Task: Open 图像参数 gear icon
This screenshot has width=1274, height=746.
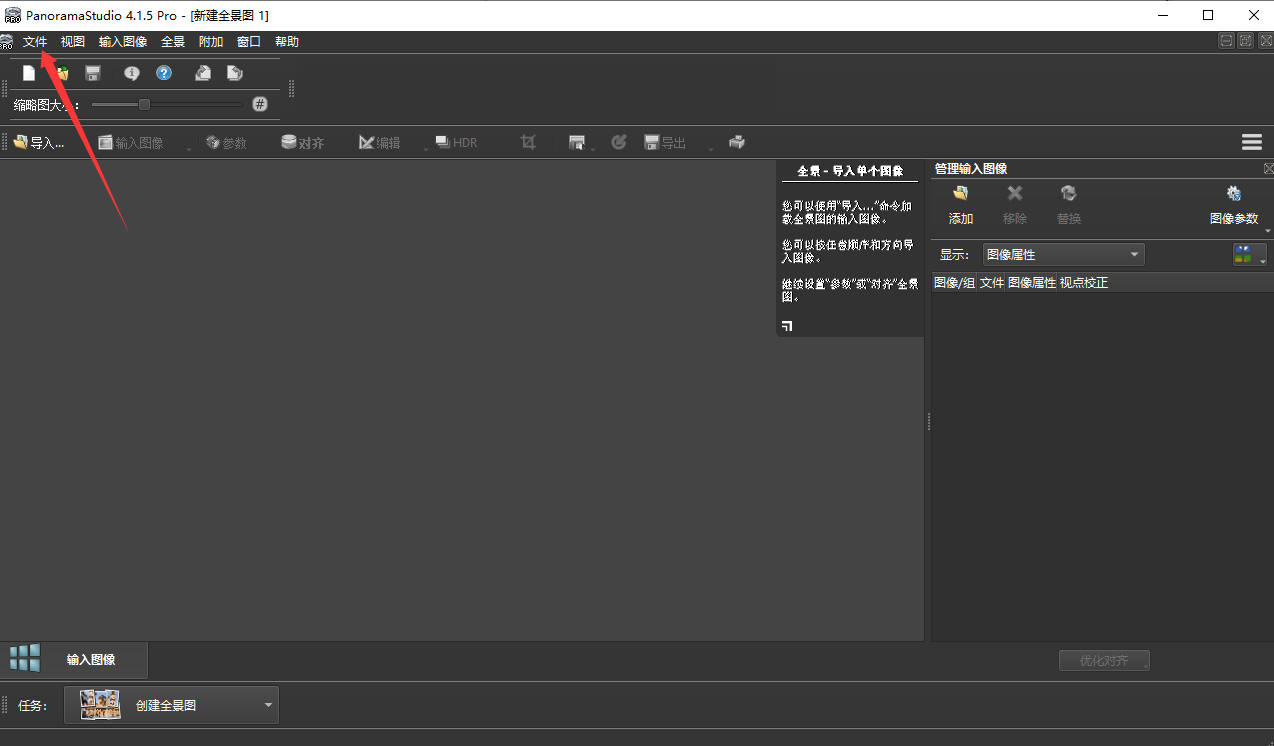Action: (1233, 204)
